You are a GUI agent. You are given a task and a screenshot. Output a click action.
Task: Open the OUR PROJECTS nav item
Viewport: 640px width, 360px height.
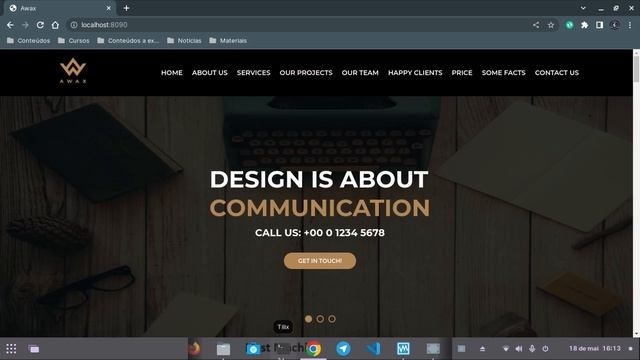point(306,73)
